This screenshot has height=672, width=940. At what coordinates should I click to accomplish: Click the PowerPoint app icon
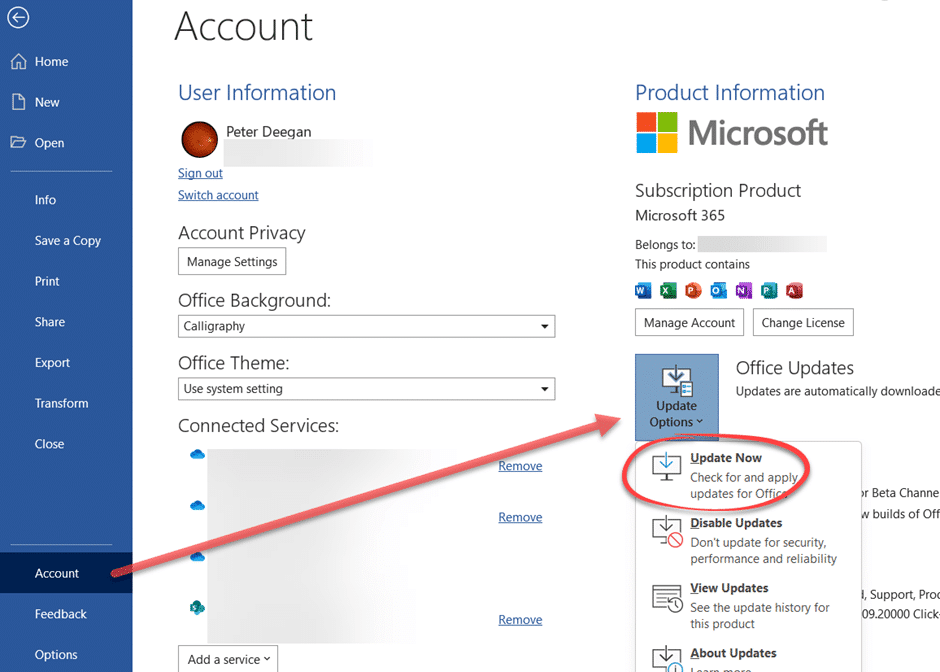tap(693, 291)
